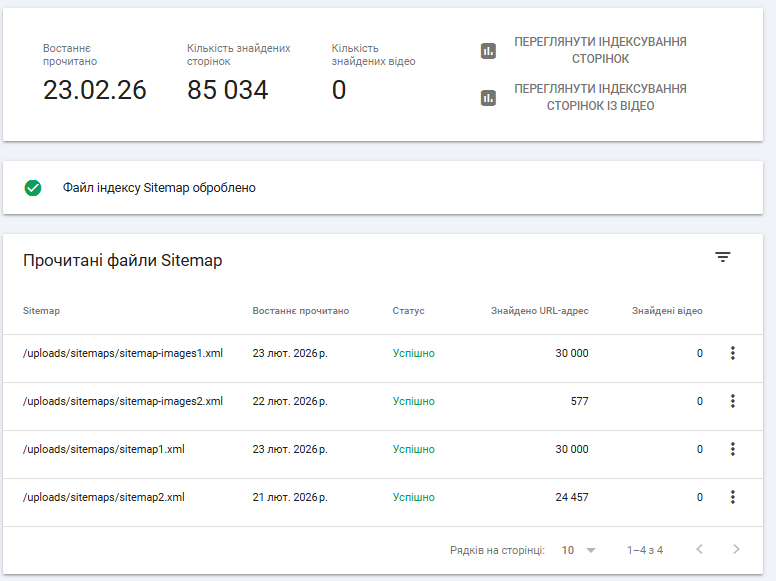The image size is (776, 581).
Task: Go to next page of sitemaps
Action: point(736,549)
